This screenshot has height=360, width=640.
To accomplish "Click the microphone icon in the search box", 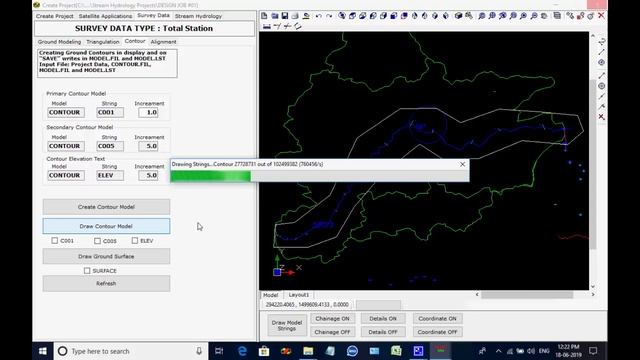I will click(x=199, y=351).
